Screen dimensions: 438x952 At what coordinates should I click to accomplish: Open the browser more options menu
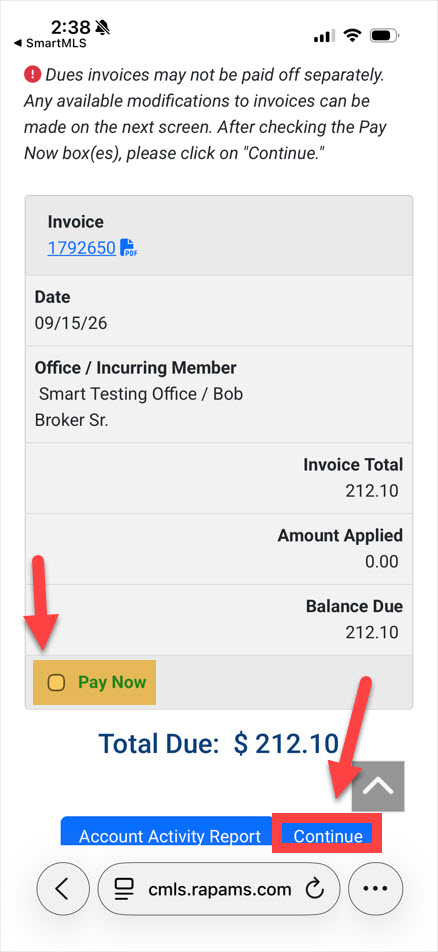tap(375, 889)
